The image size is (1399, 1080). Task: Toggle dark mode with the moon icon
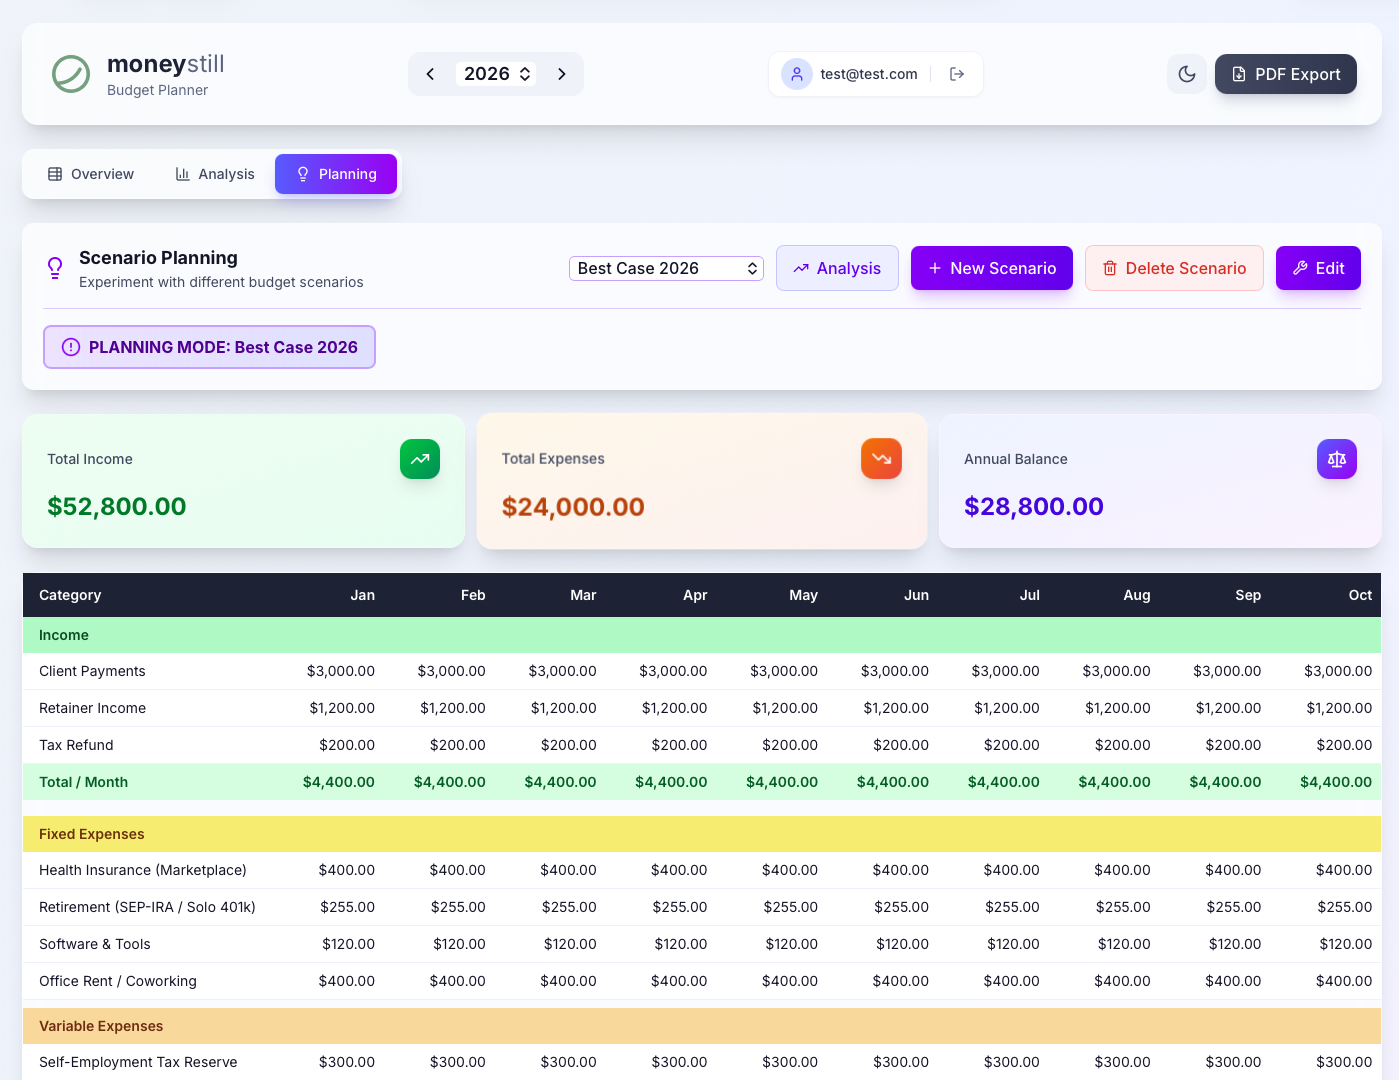point(1187,74)
